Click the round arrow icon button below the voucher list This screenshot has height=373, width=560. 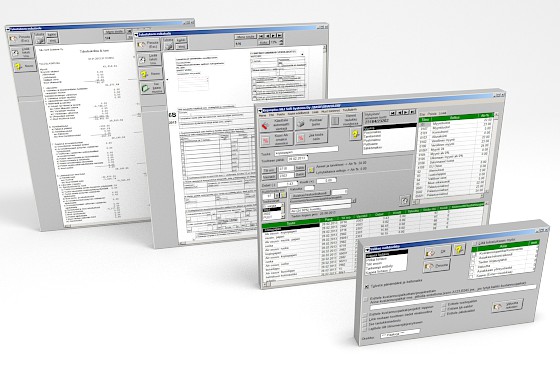(404, 200)
